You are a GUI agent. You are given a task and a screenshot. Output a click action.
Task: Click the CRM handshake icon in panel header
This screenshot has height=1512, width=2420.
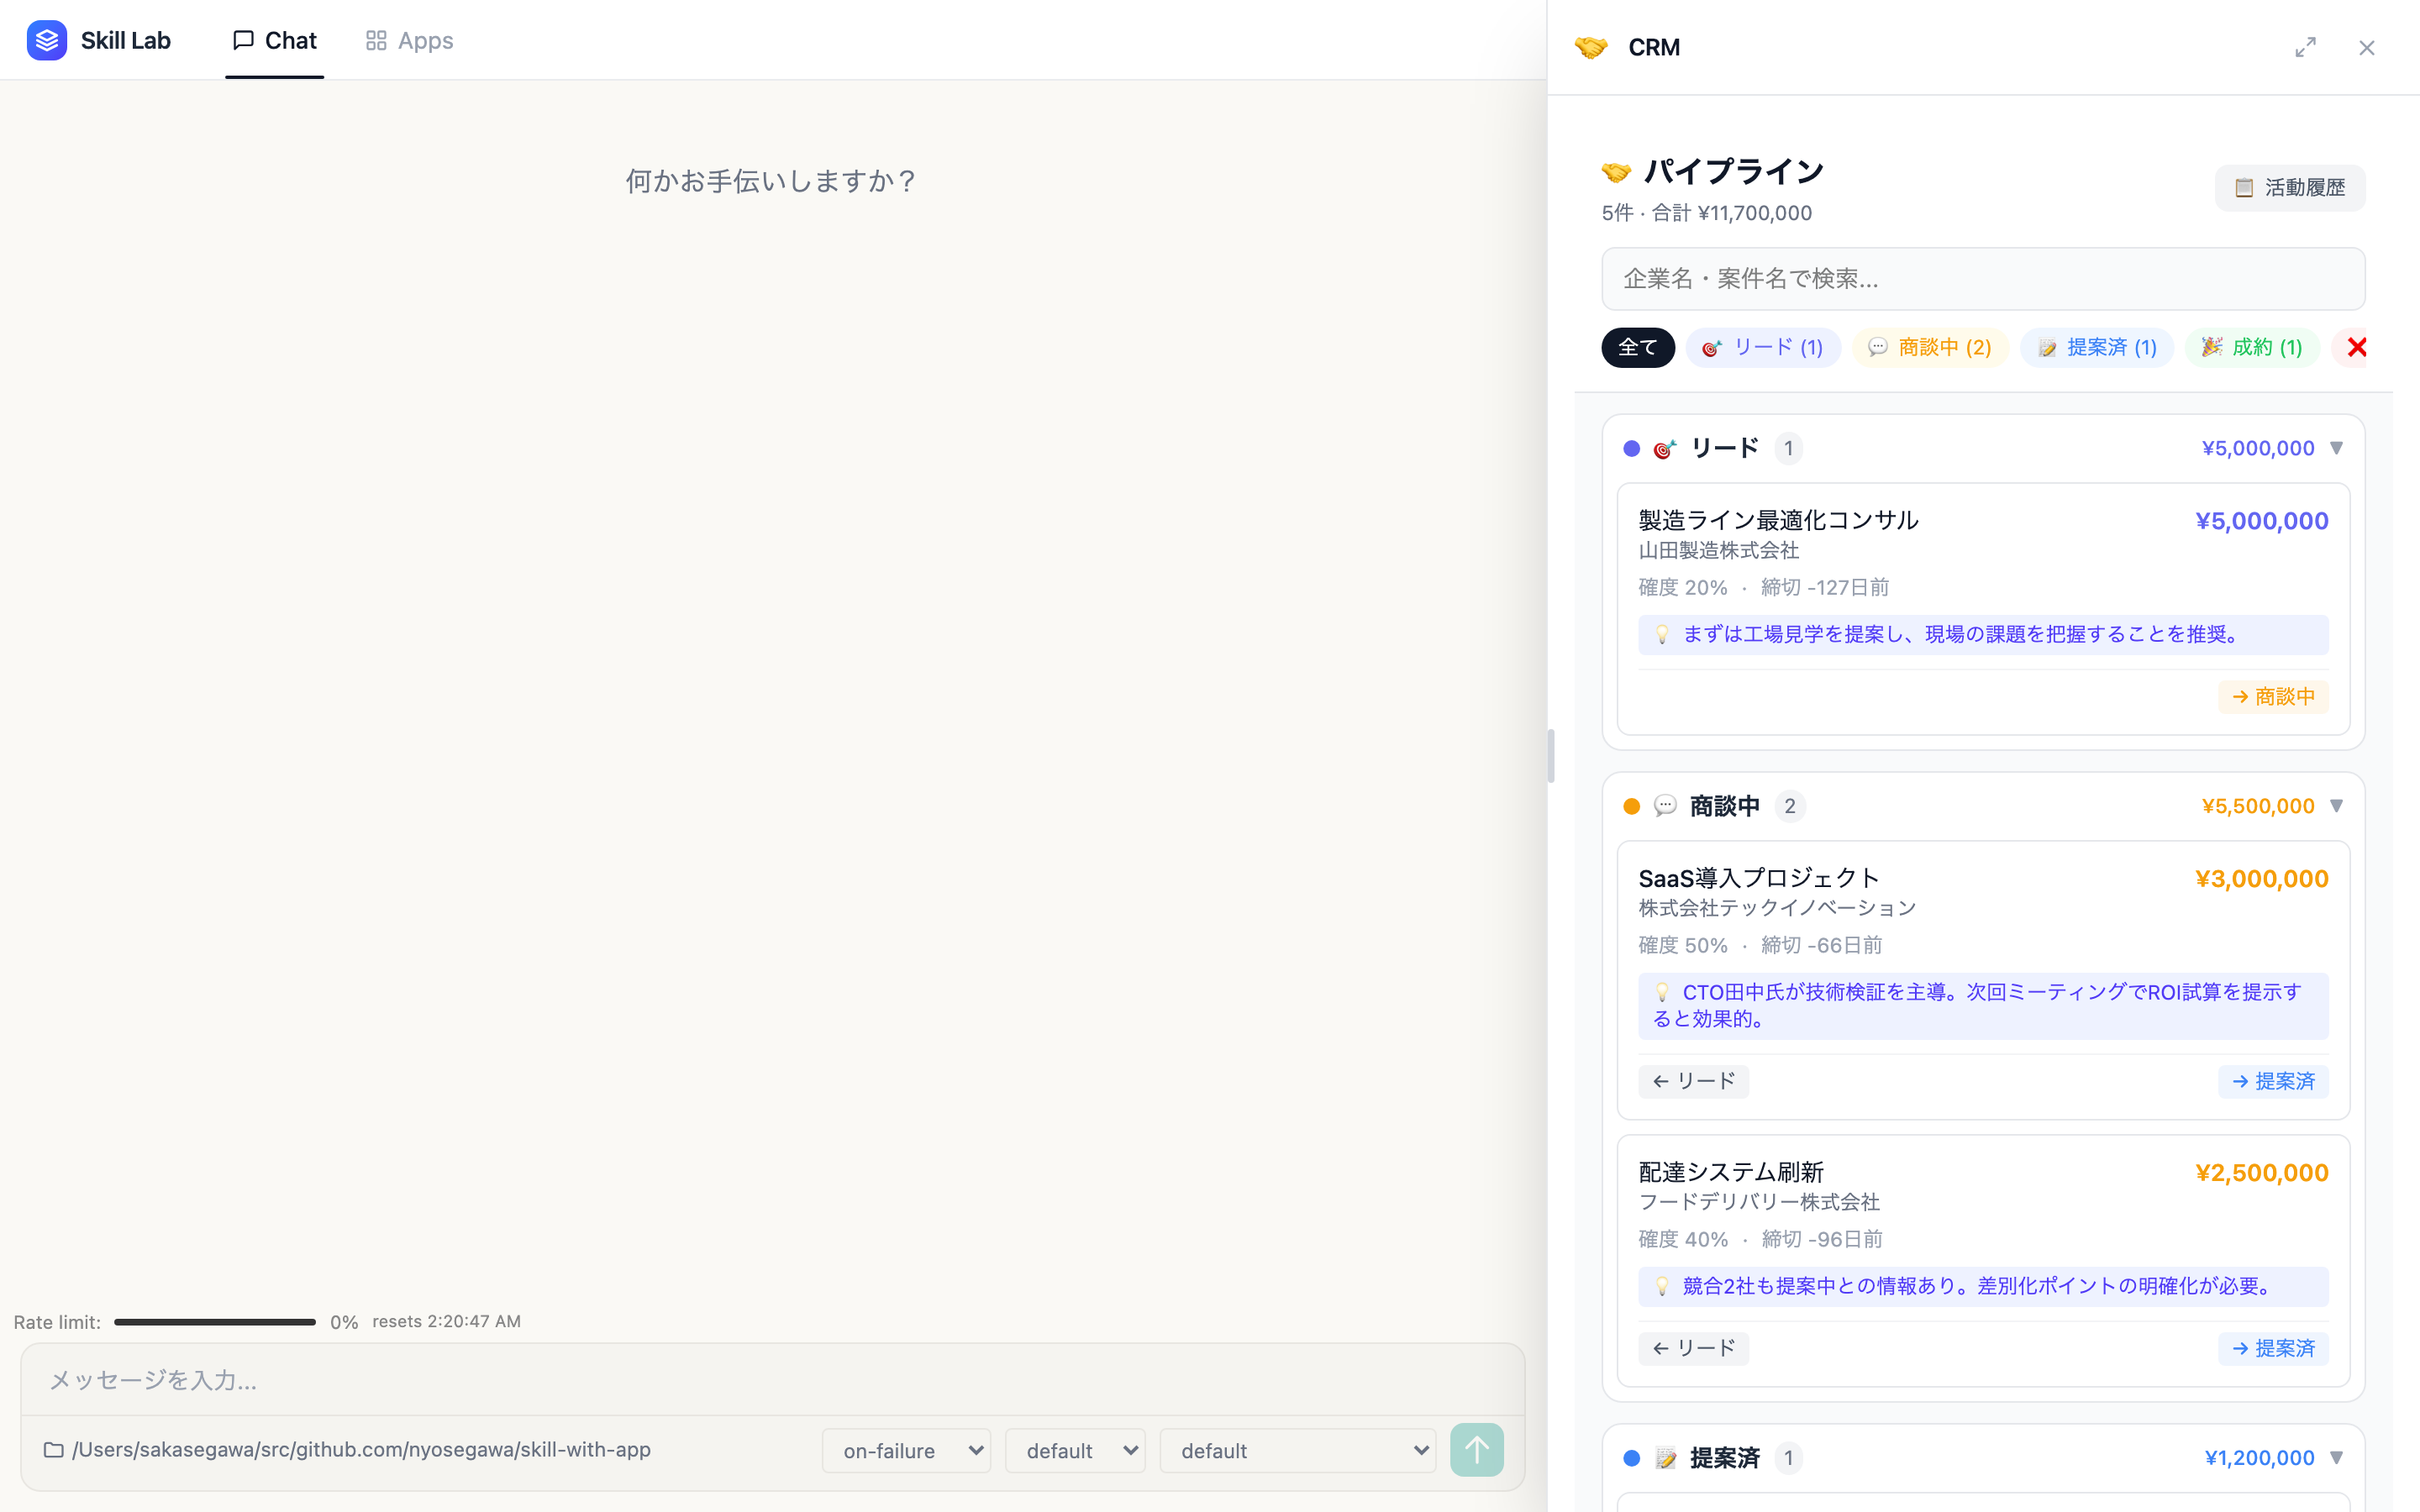click(1592, 47)
